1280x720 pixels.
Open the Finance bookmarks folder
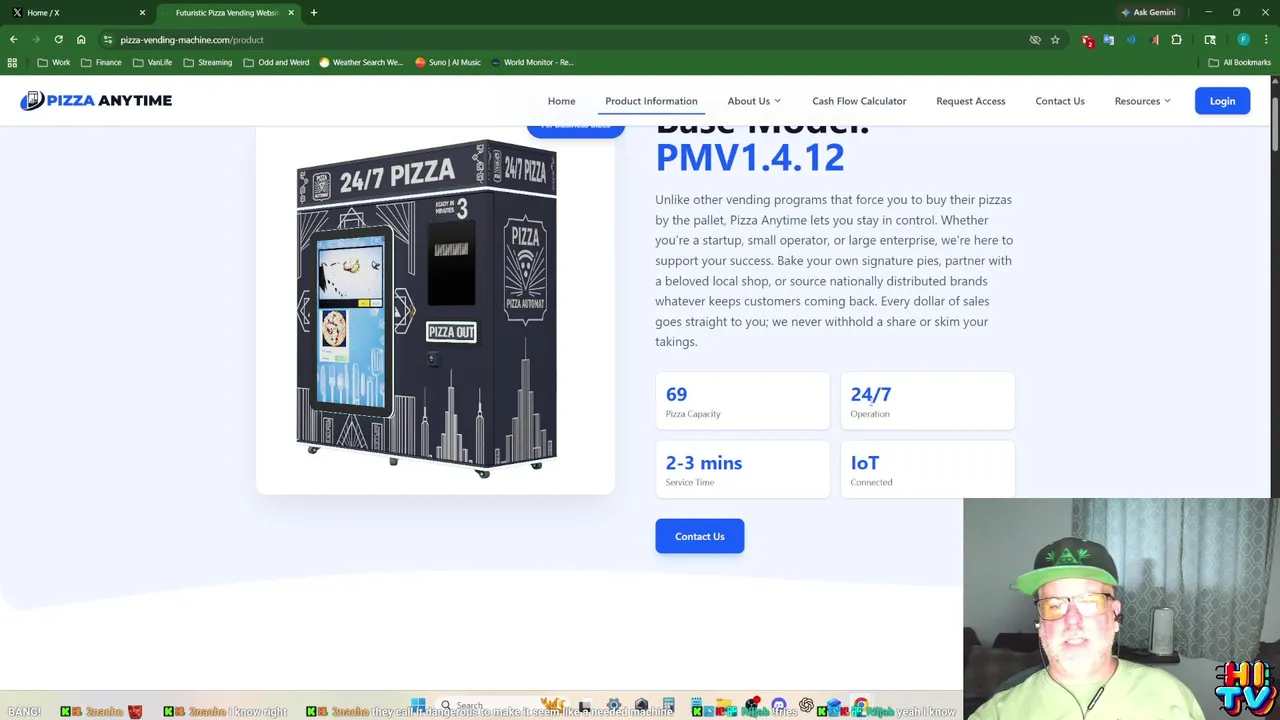(101, 62)
